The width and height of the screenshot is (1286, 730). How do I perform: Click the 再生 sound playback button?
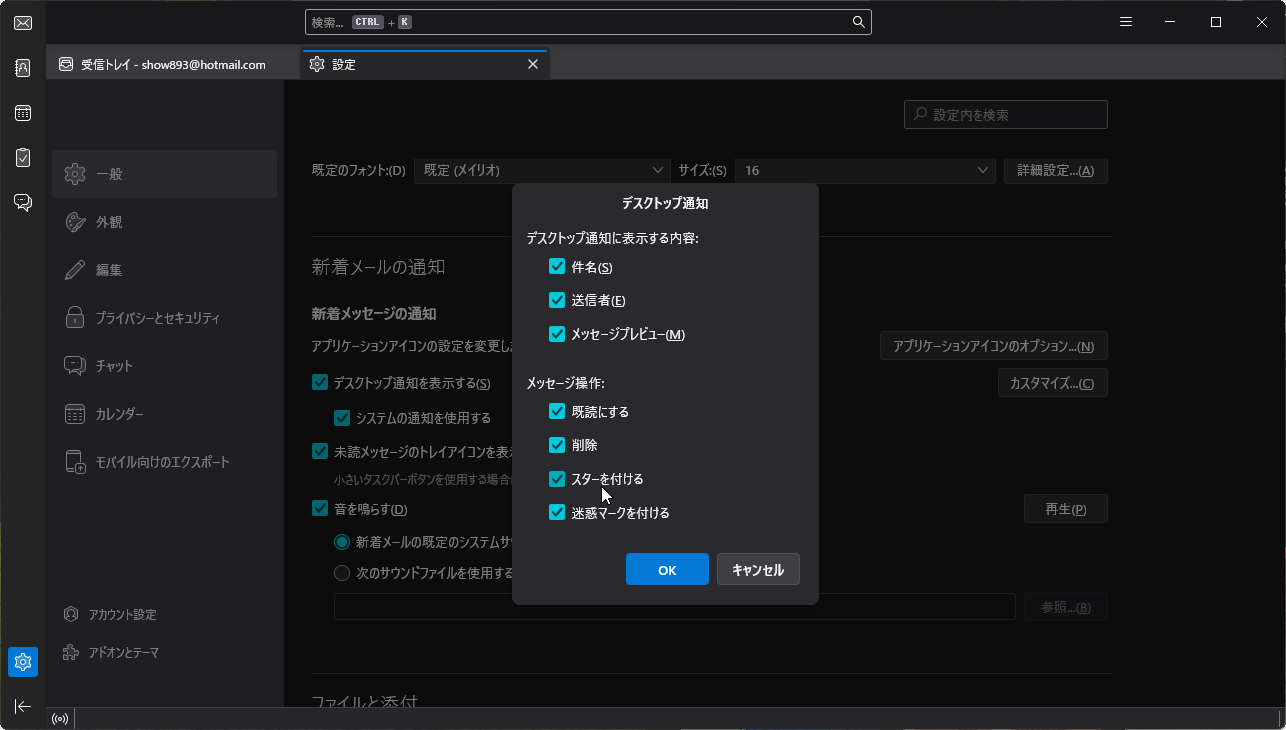click(x=1065, y=508)
